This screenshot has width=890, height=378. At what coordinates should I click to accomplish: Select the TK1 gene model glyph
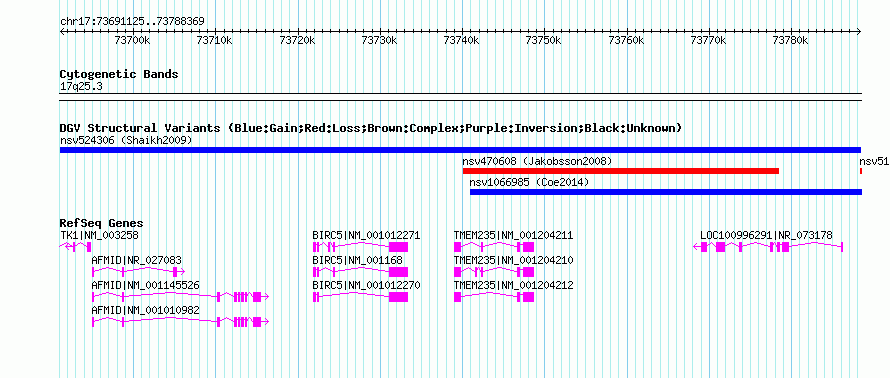[x=75, y=246]
